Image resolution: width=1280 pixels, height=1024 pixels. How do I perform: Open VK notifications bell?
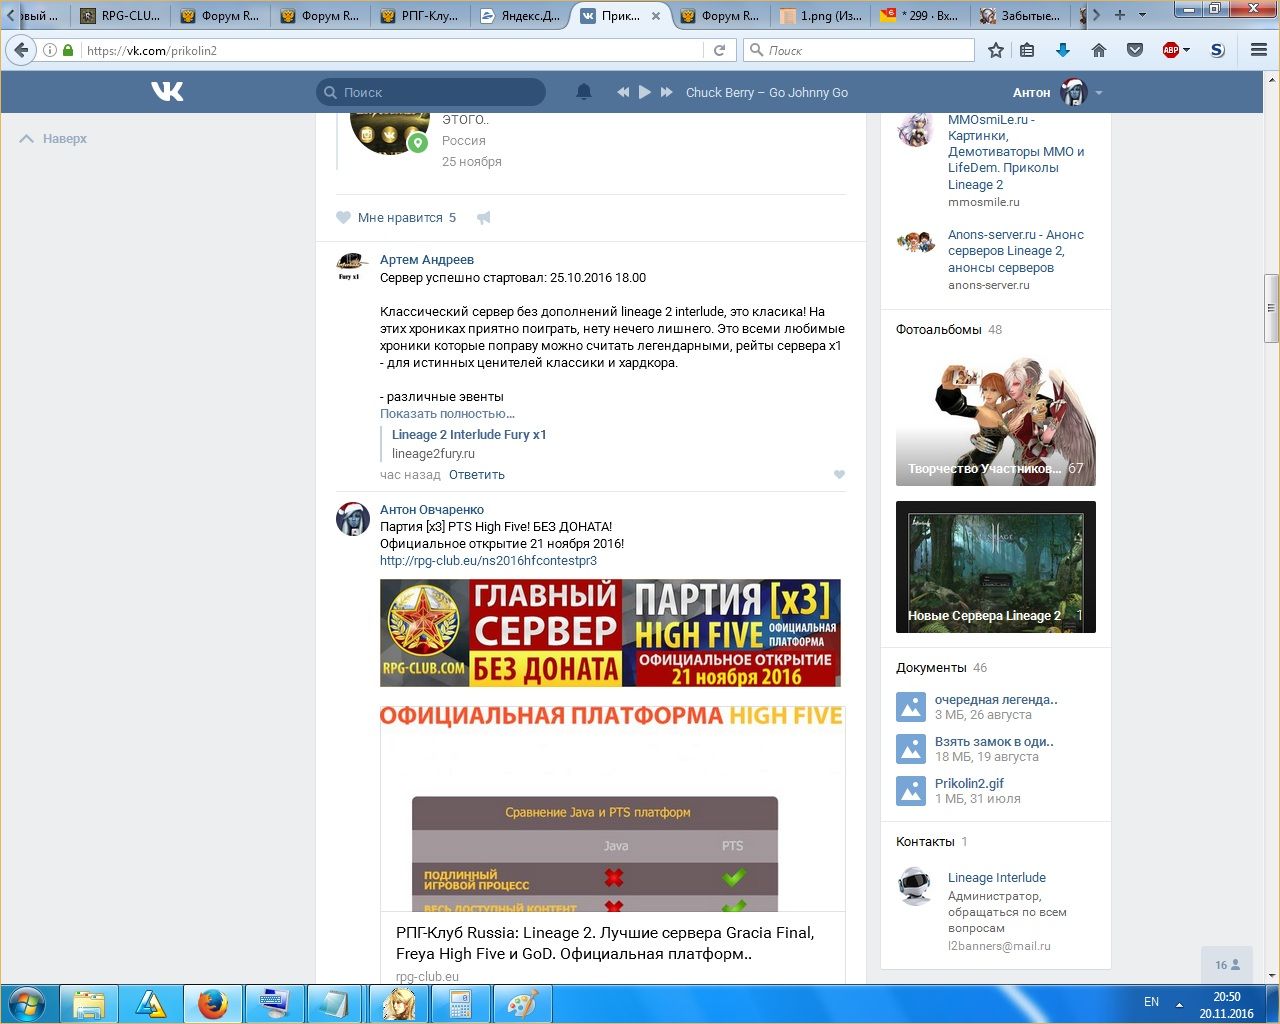tap(584, 92)
